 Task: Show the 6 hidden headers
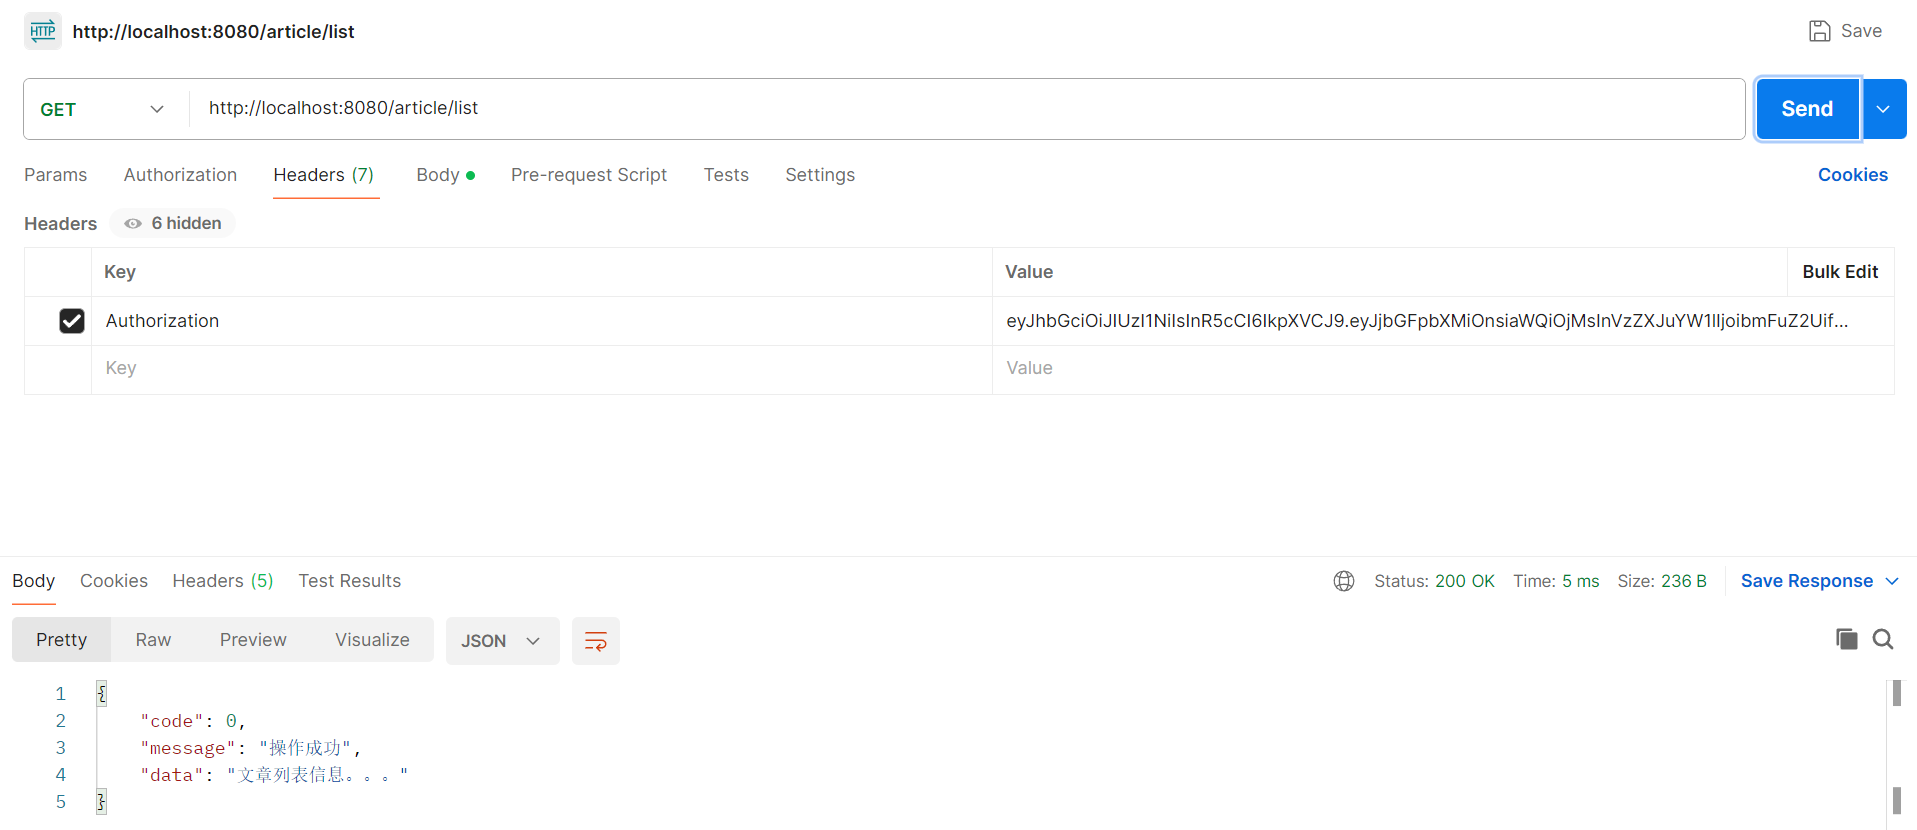pos(173,223)
